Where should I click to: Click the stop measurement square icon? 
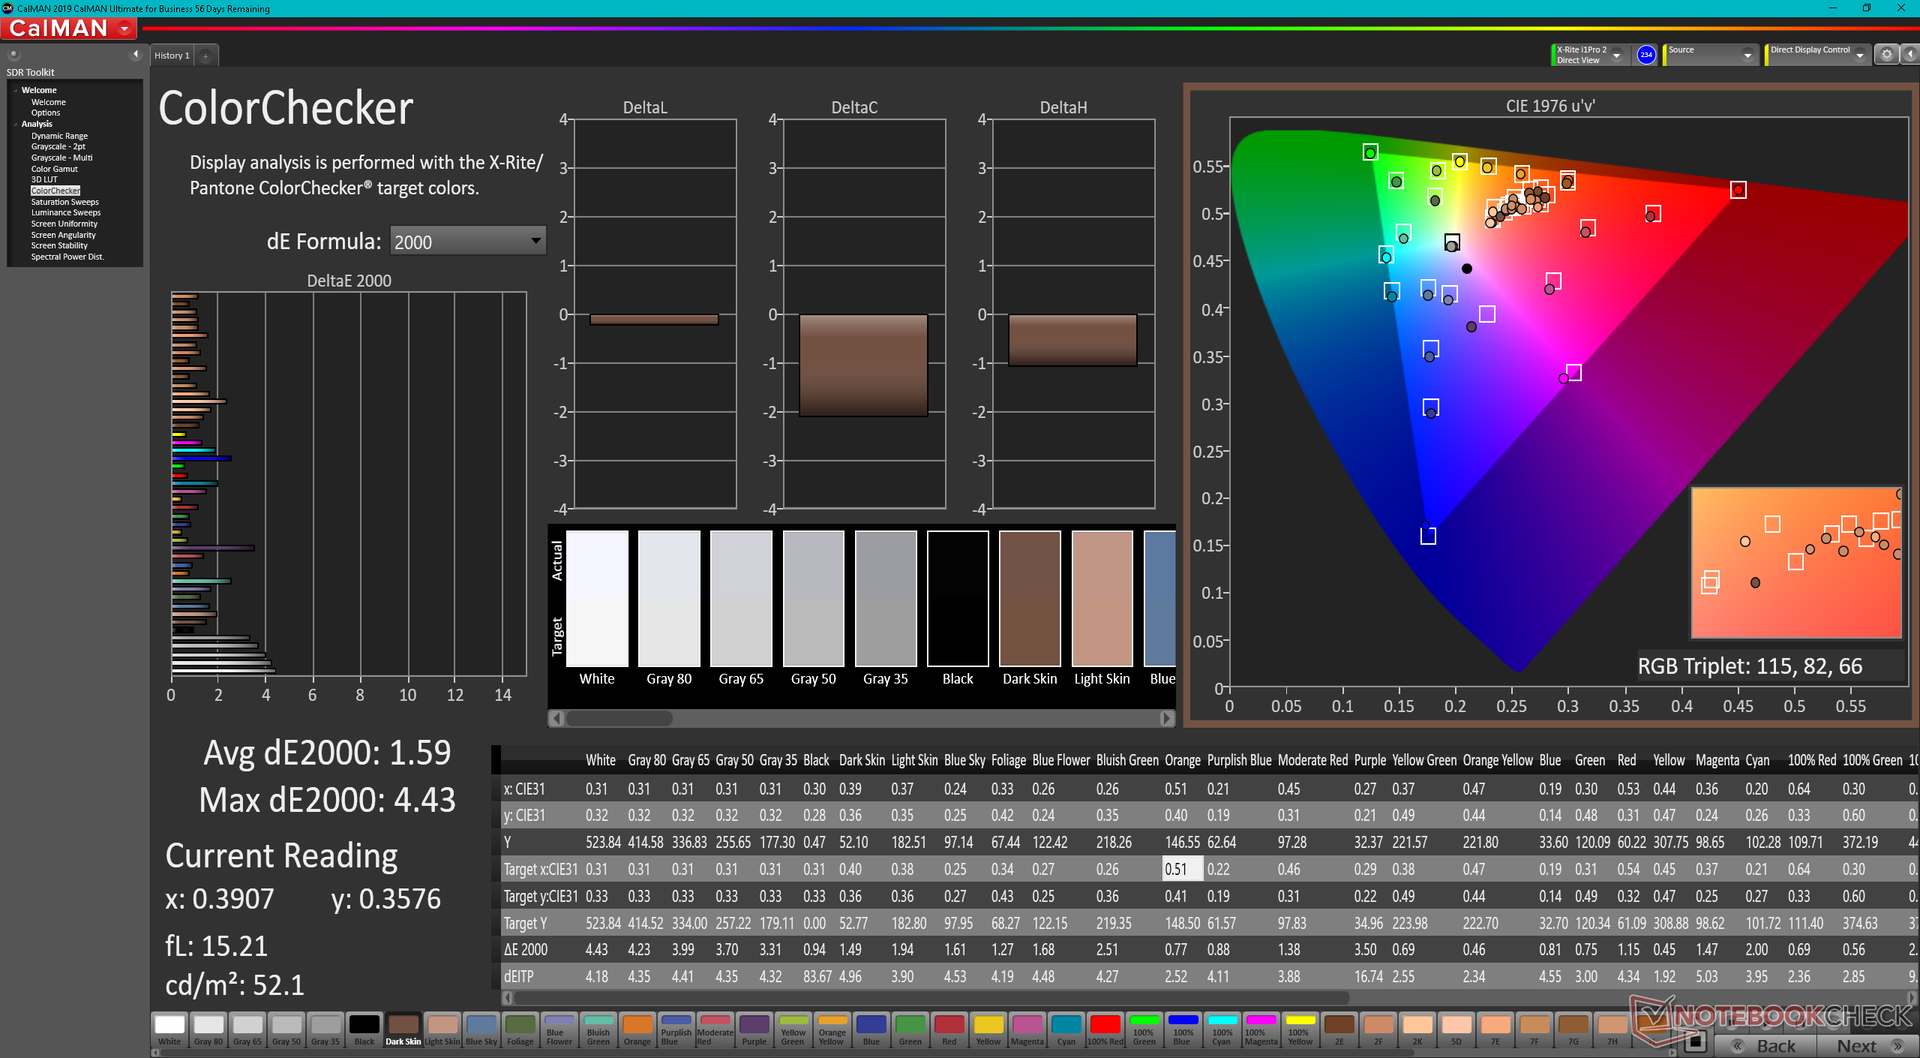point(1694,1043)
